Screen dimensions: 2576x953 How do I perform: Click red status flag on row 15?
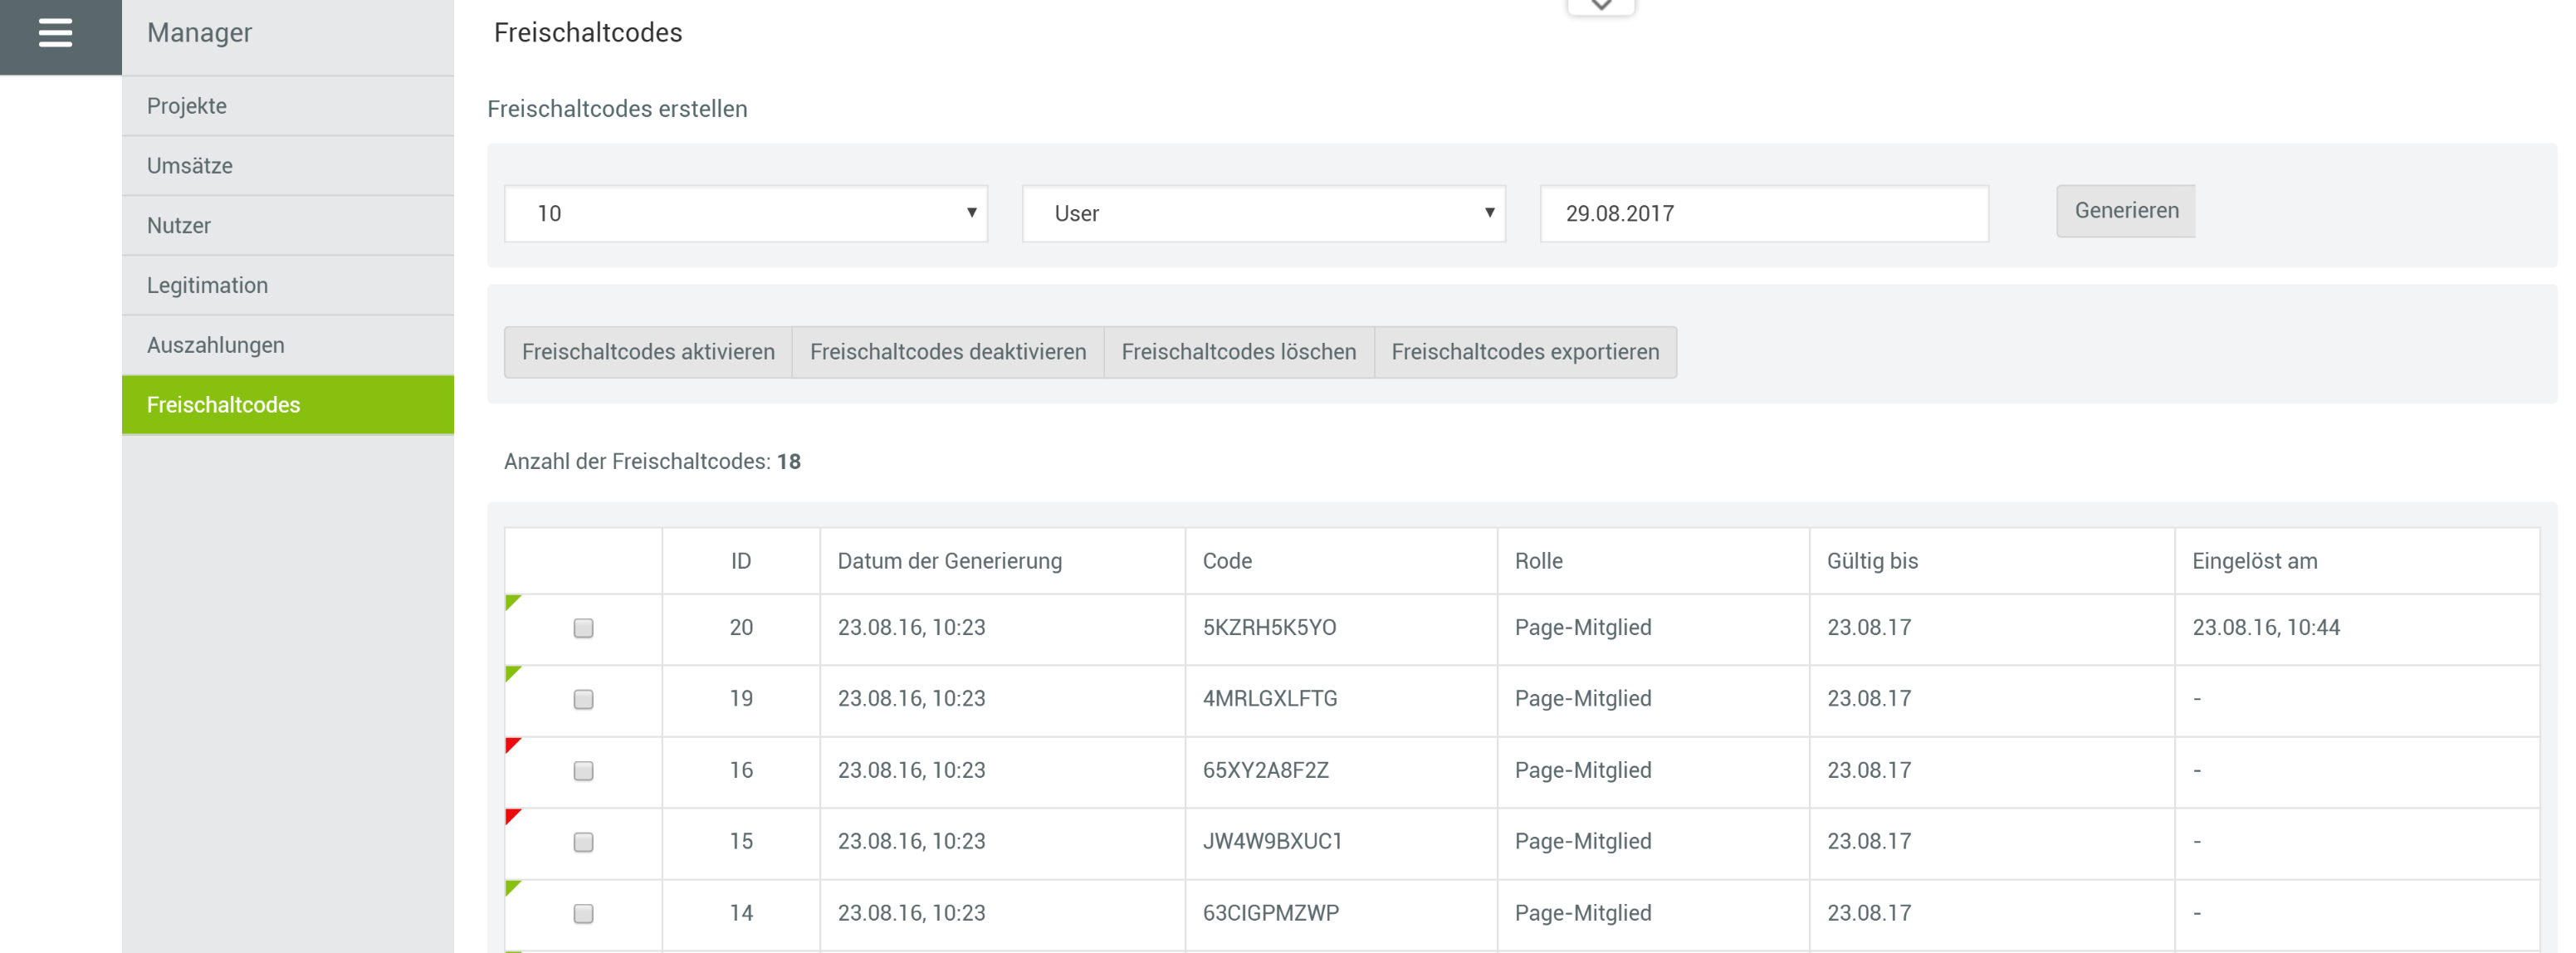point(512,815)
